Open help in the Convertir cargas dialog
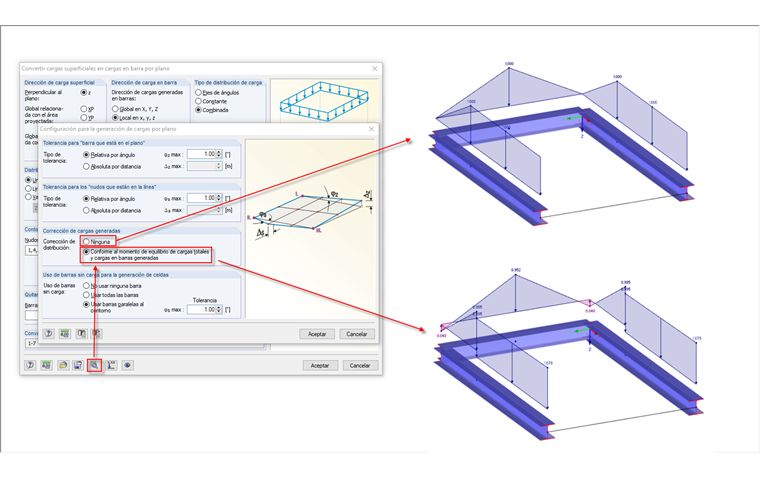Image resolution: width=760 pixels, height=479 pixels. tap(30, 365)
